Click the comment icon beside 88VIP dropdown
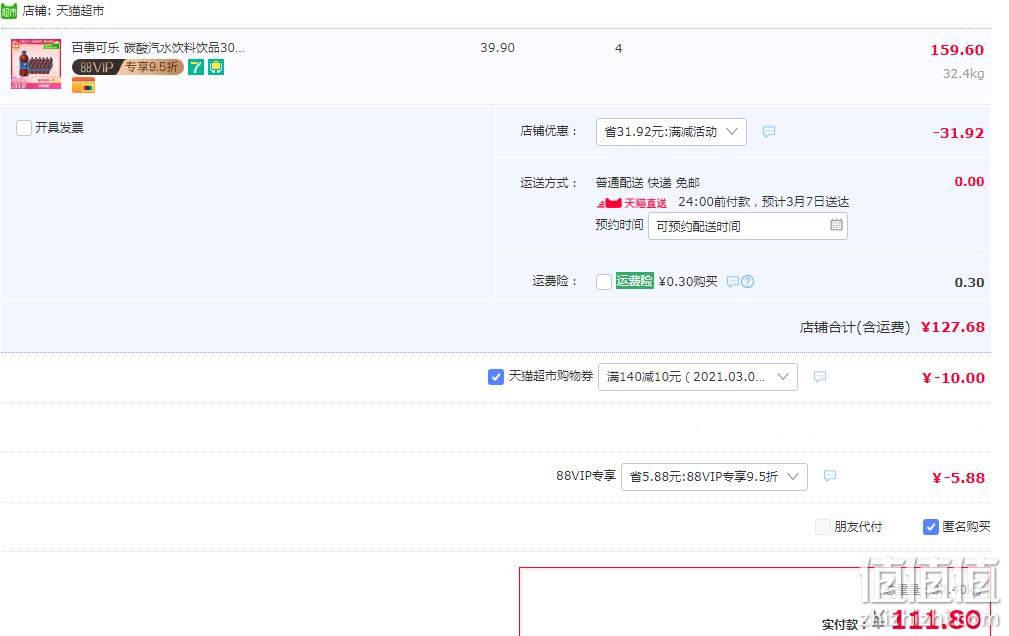Screen dimensions: 1009x636 [x=829, y=476]
